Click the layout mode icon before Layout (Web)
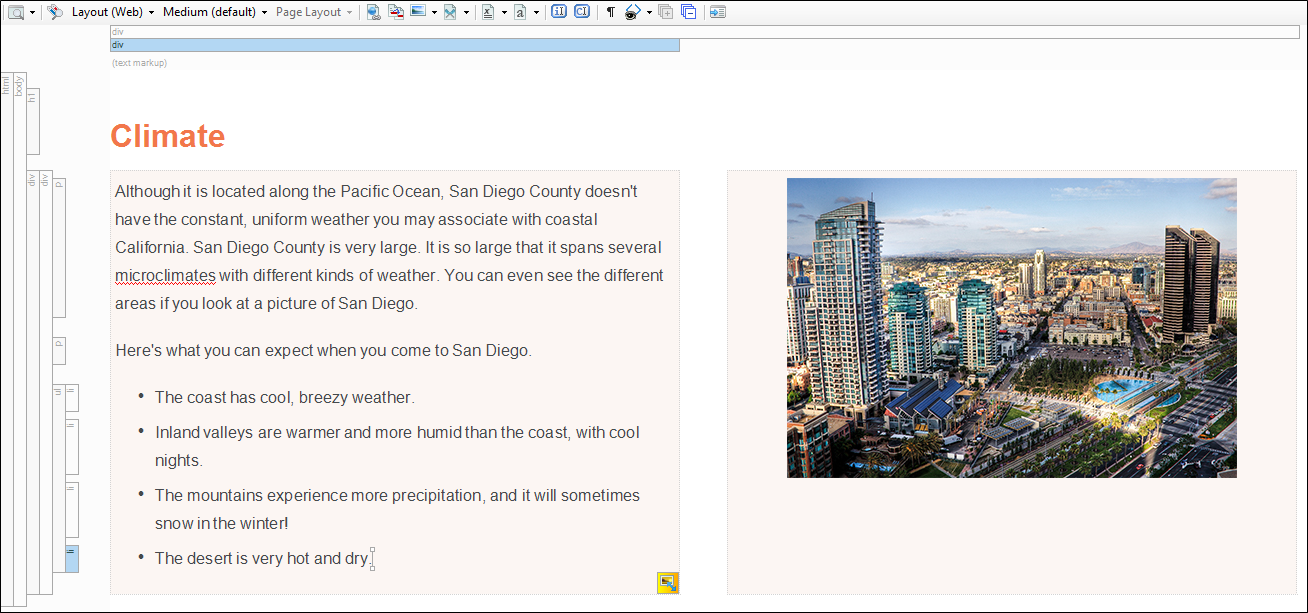This screenshot has width=1308, height=613. 55,12
